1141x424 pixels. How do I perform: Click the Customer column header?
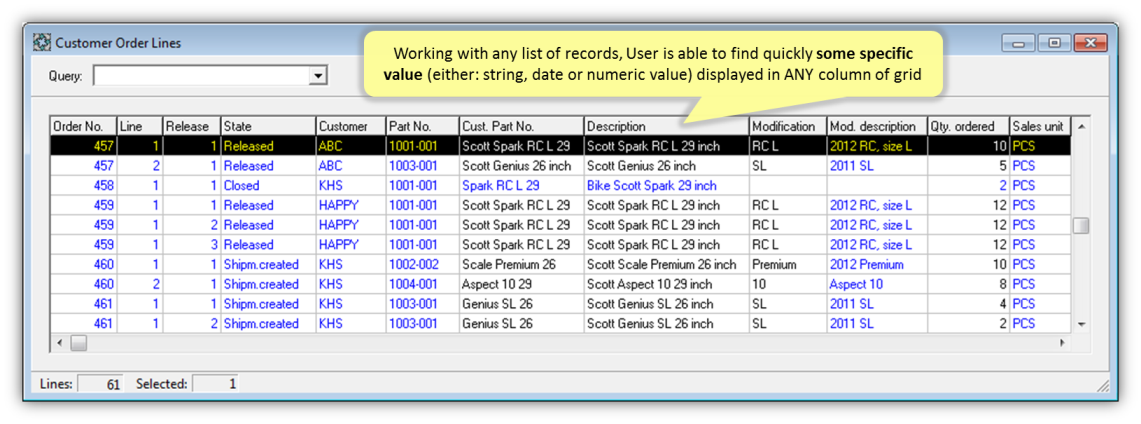coord(349,127)
